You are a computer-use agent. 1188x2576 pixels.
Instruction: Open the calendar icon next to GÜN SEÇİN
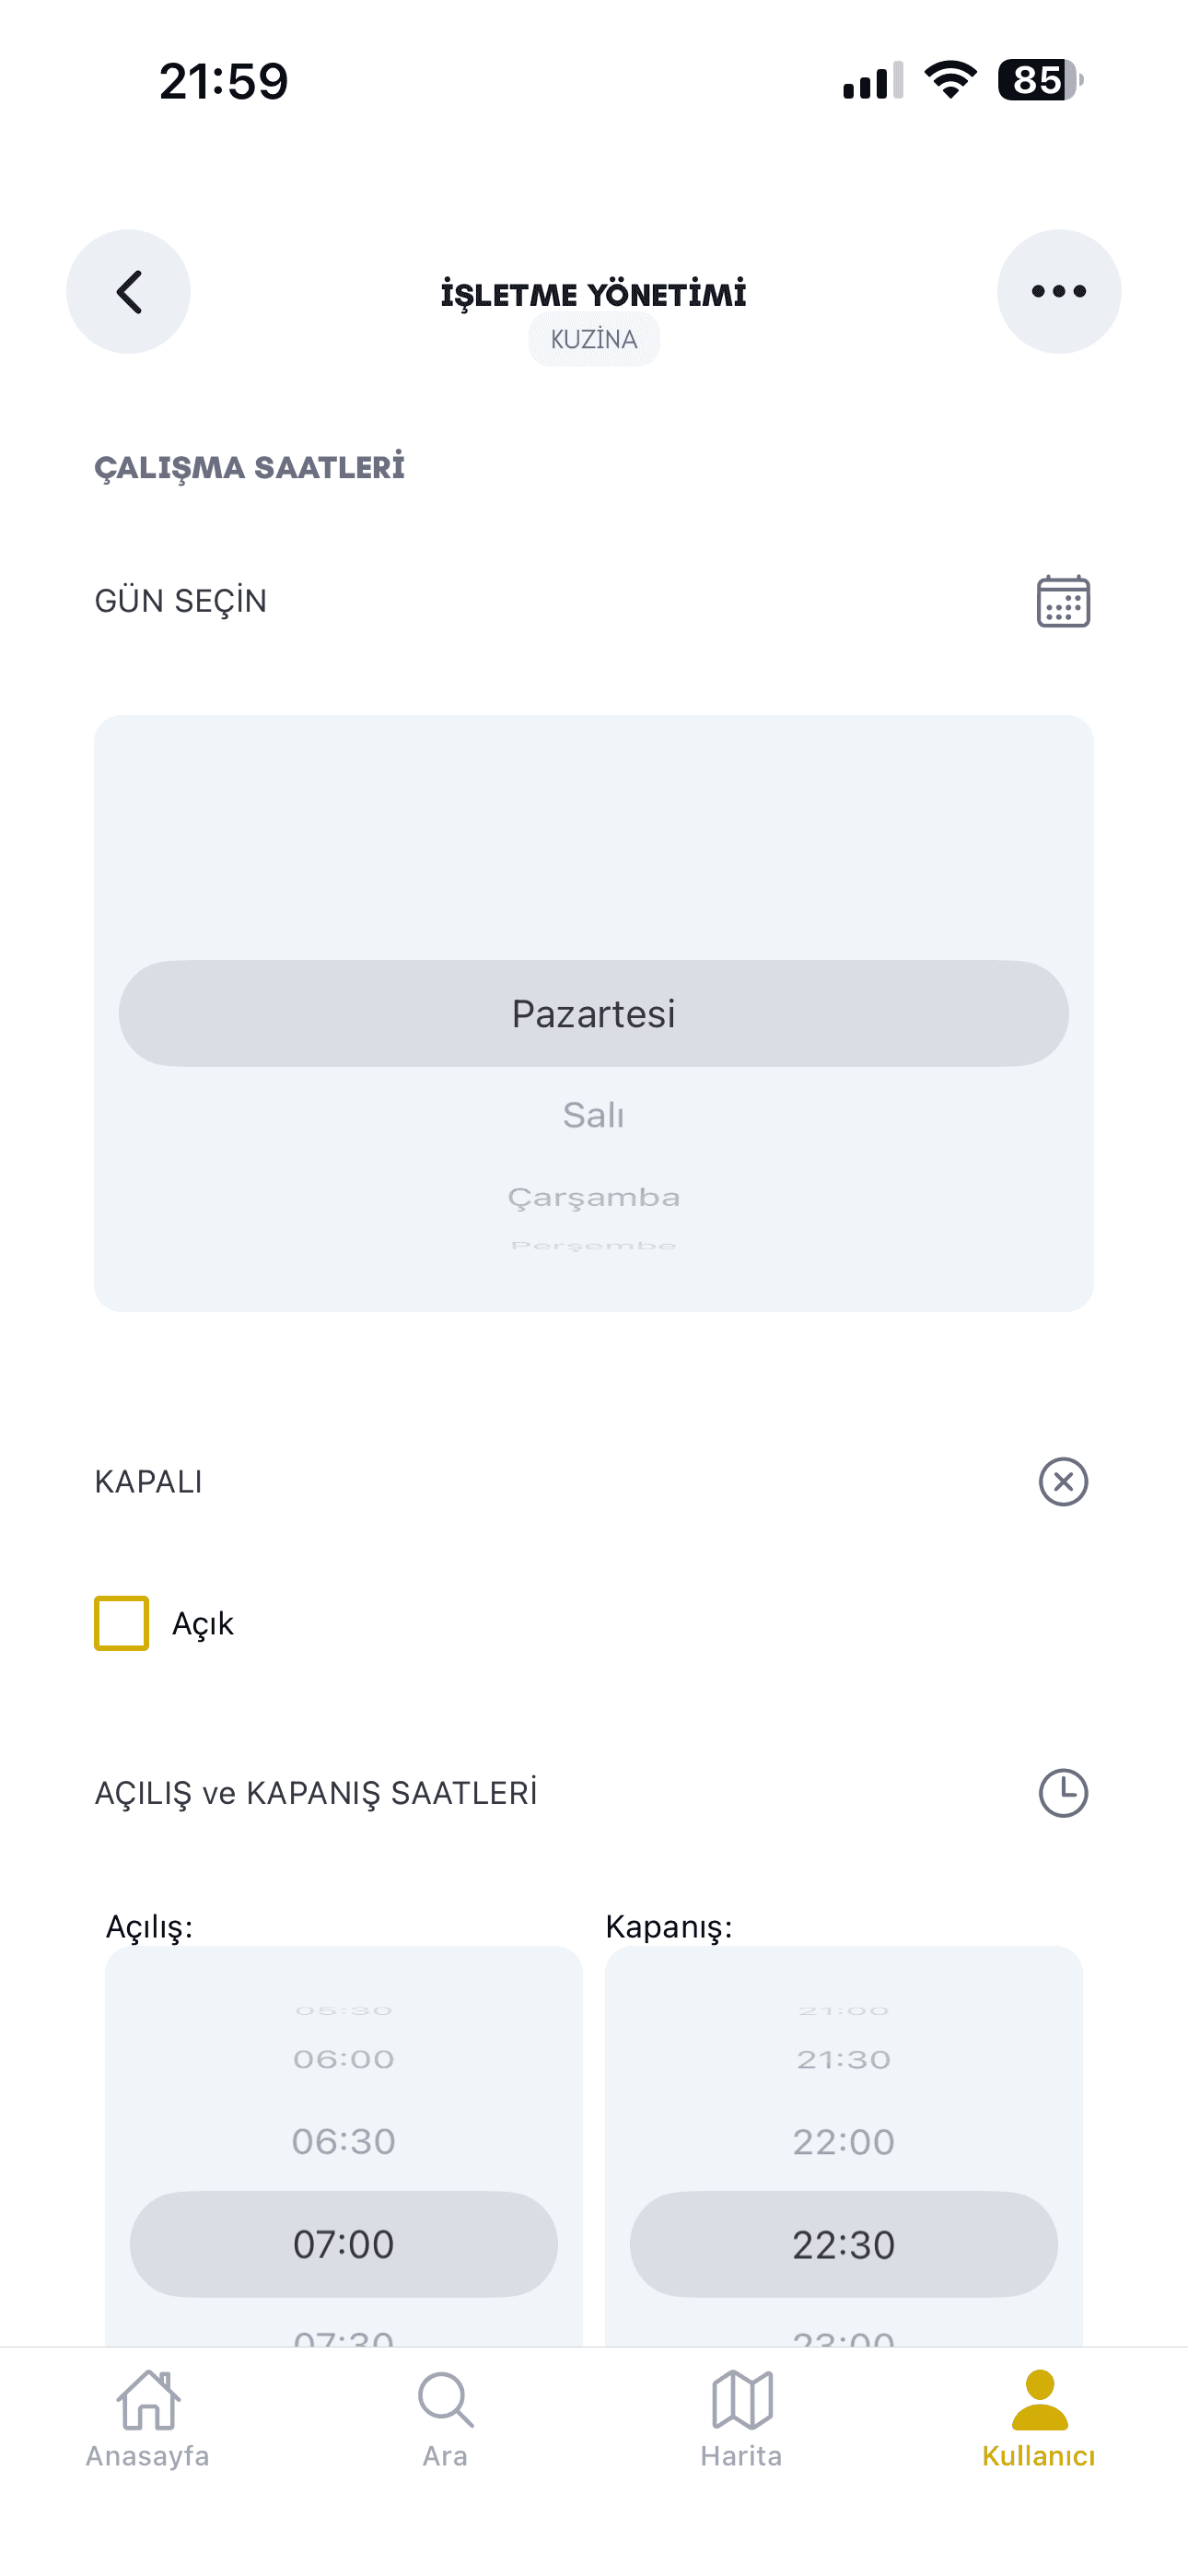[x=1062, y=601]
